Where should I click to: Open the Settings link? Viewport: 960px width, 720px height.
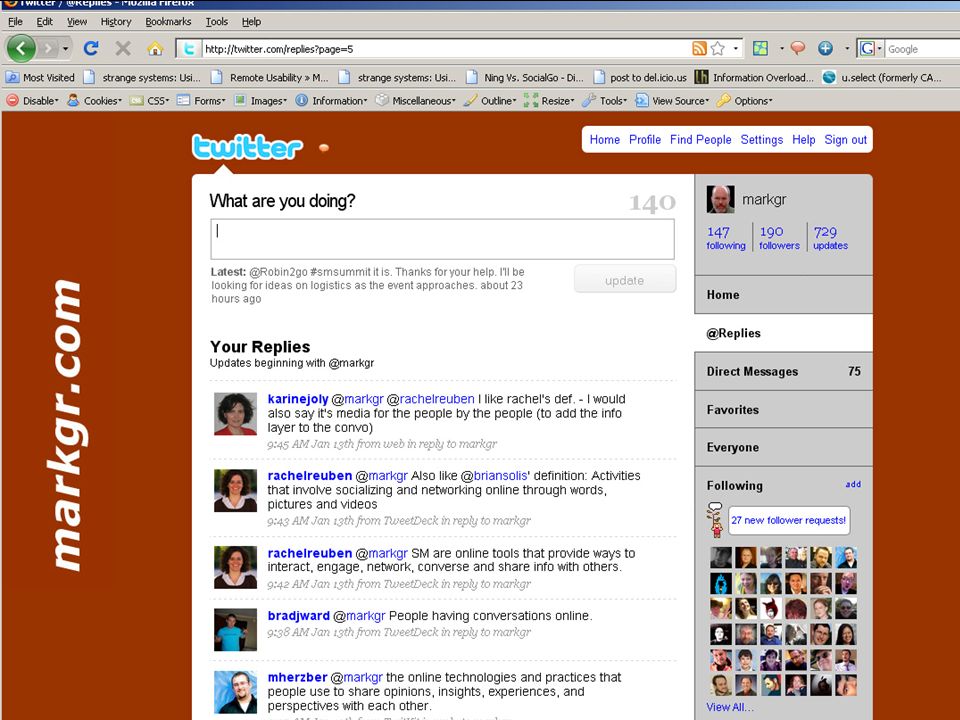tap(762, 140)
